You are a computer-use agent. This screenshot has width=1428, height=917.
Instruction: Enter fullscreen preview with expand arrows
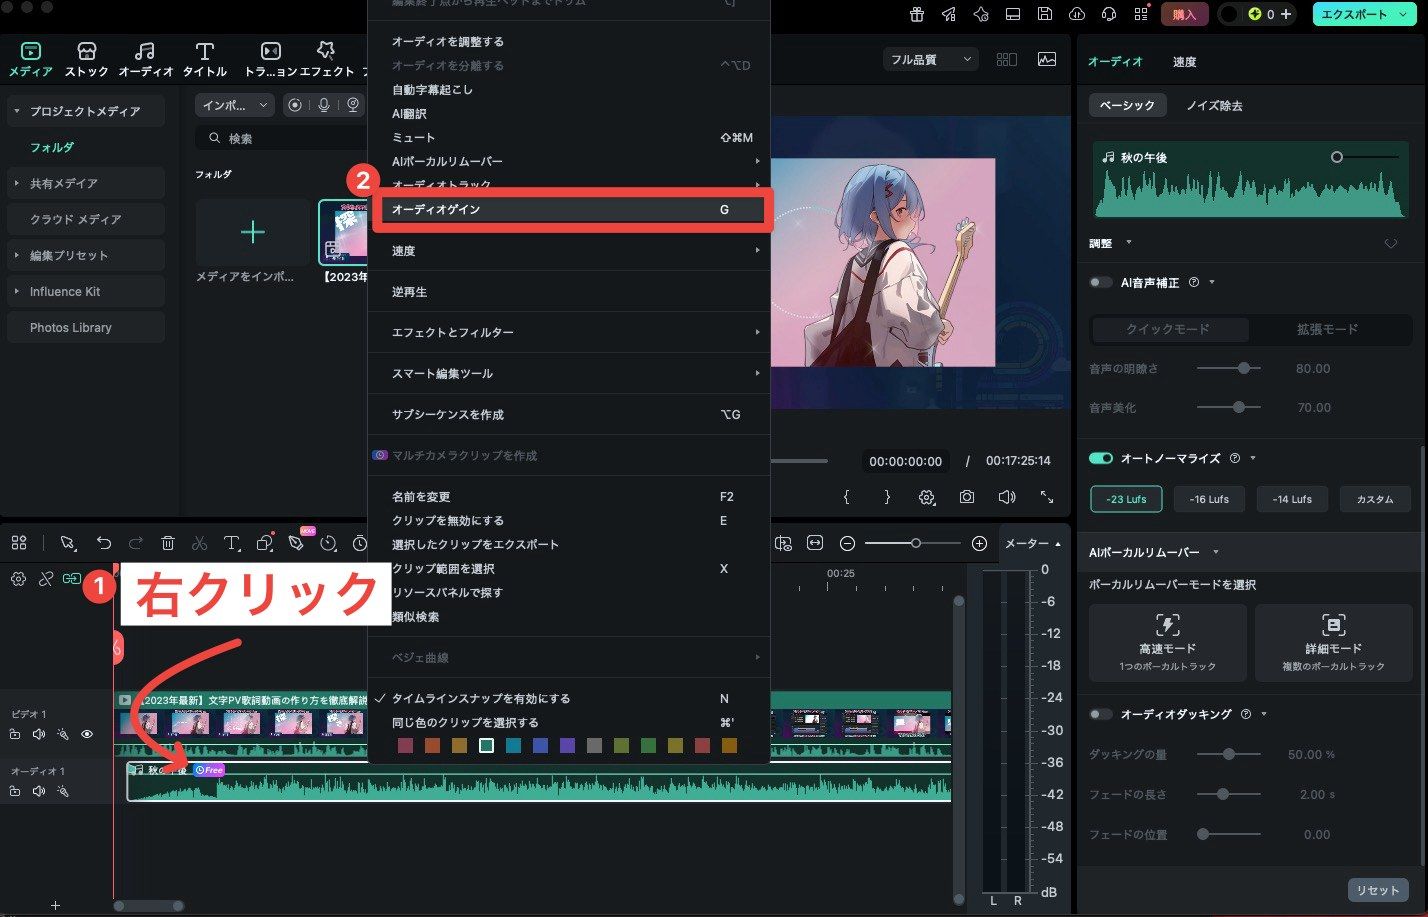pos(1047,497)
